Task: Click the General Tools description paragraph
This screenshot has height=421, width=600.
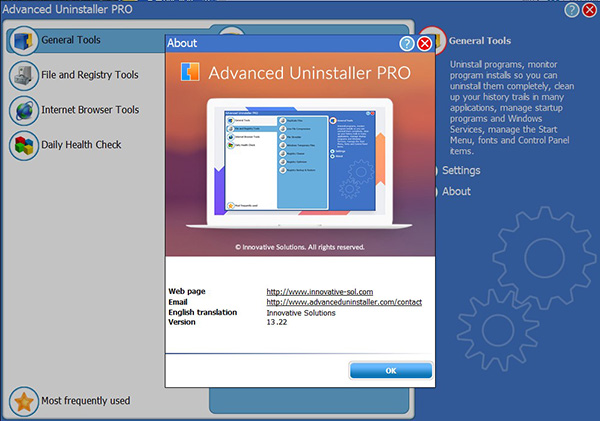Action: coord(512,108)
